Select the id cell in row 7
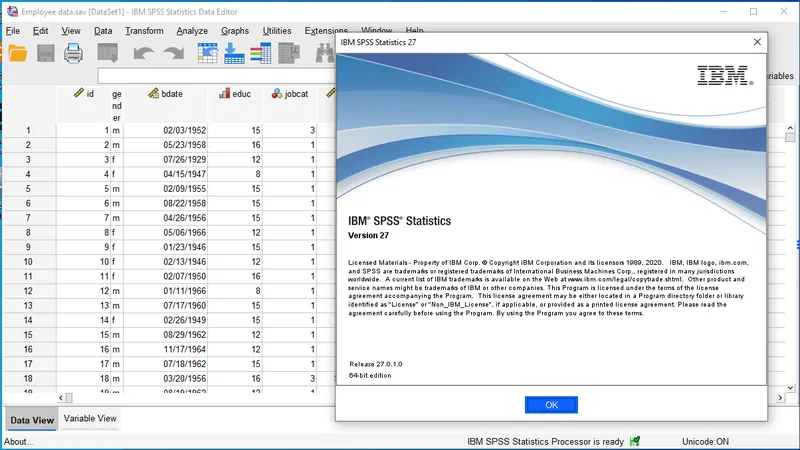Screen dimensions: 800x450 pyautogui.click(x=83, y=218)
